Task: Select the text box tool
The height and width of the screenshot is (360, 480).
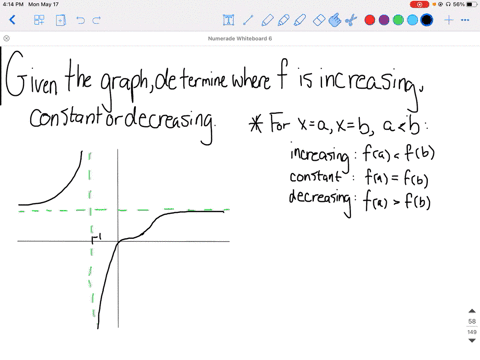Action: 228,20
